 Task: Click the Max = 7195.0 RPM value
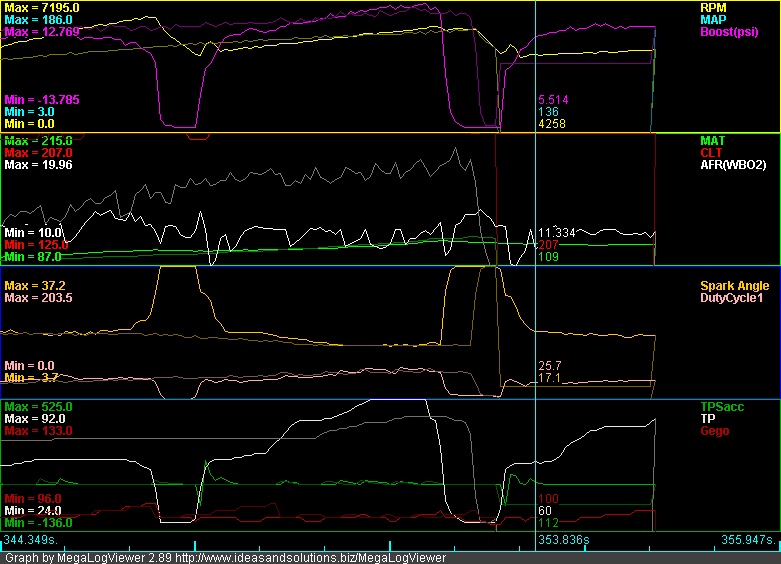(42, 8)
